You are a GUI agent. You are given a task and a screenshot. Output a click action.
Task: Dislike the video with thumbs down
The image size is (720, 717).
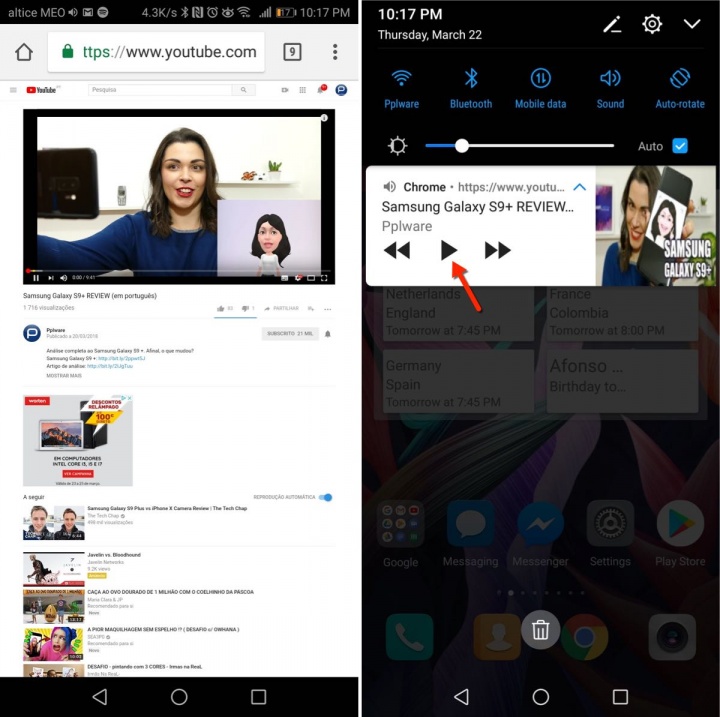(x=248, y=309)
